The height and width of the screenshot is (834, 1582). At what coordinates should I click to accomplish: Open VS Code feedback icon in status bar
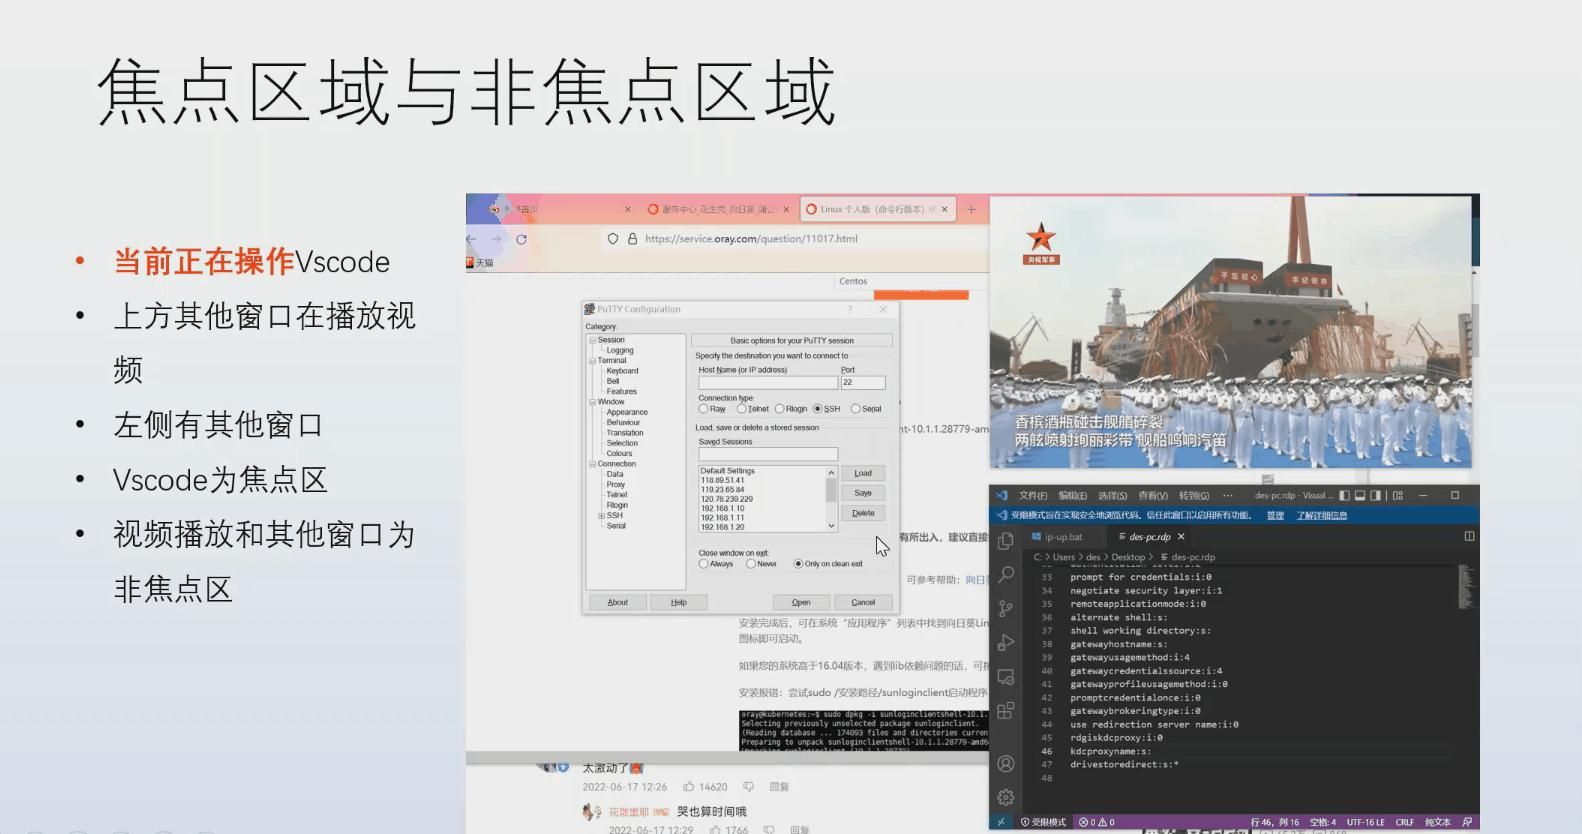(1467, 822)
